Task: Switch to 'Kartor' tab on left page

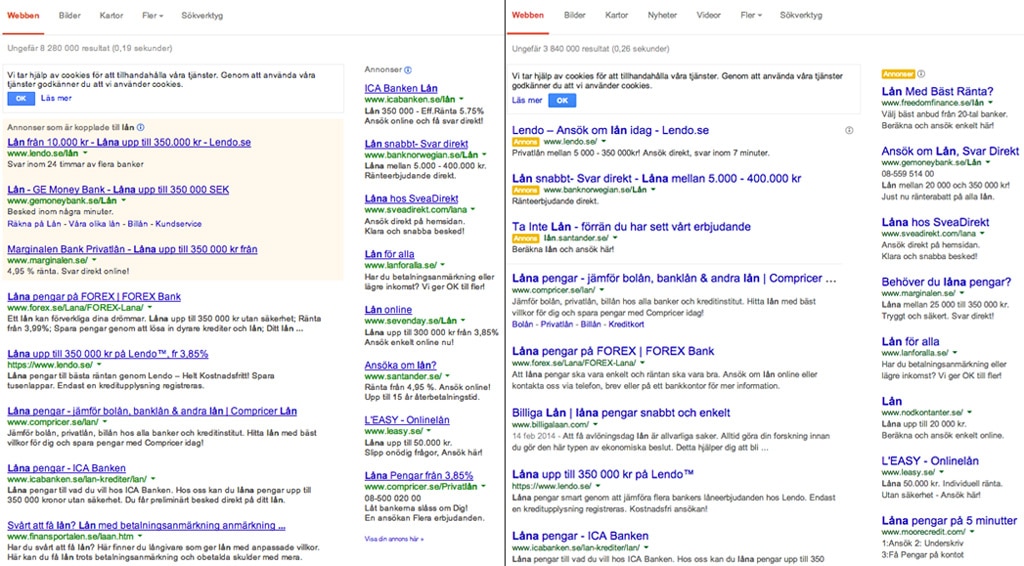Action: pyautogui.click(x=112, y=16)
